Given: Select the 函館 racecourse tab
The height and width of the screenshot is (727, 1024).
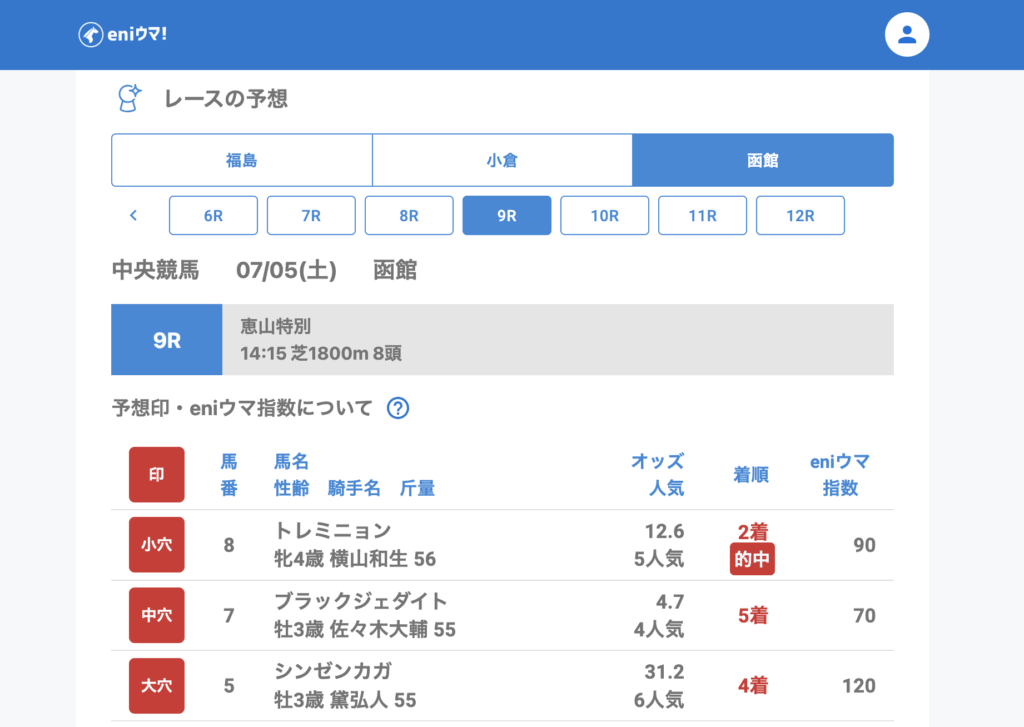Looking at the screenshot, I should point(763,160).
